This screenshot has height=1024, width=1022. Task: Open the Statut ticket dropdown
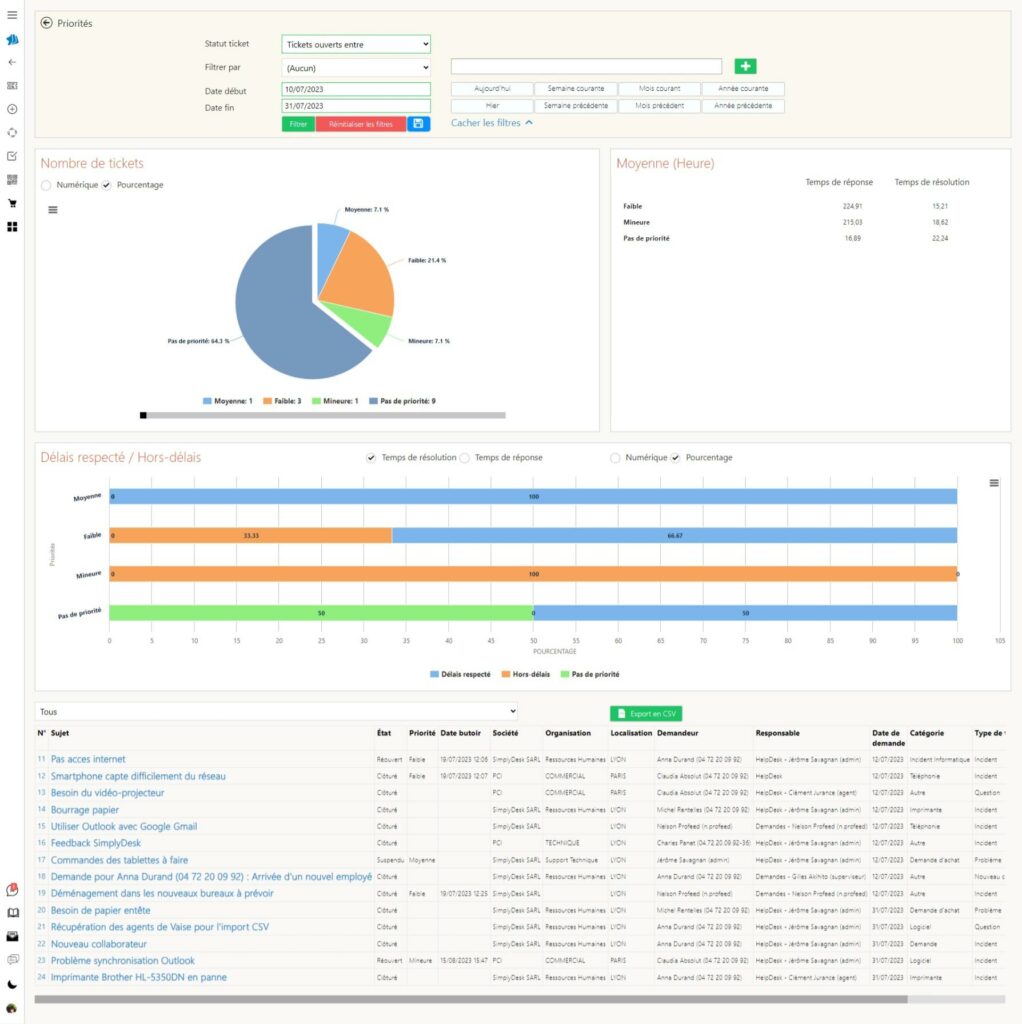[354, 44]
